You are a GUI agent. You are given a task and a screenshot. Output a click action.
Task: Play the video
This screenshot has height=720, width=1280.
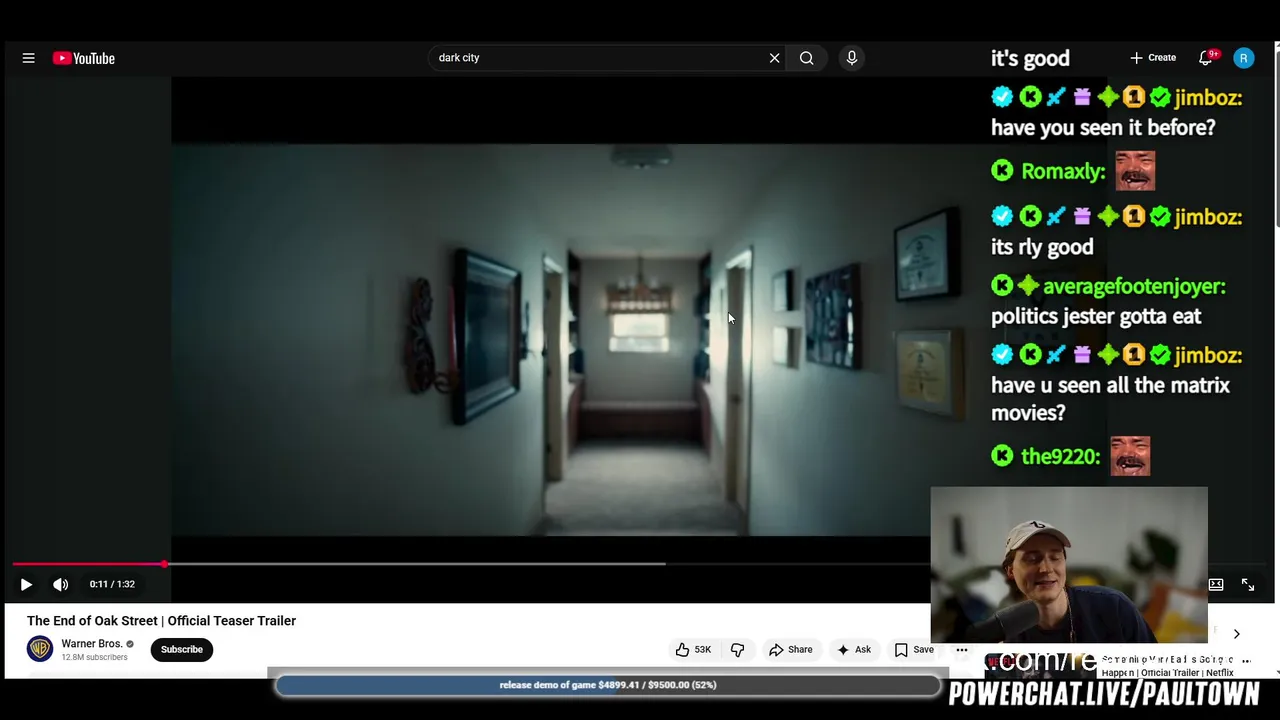tap(26, 584)
